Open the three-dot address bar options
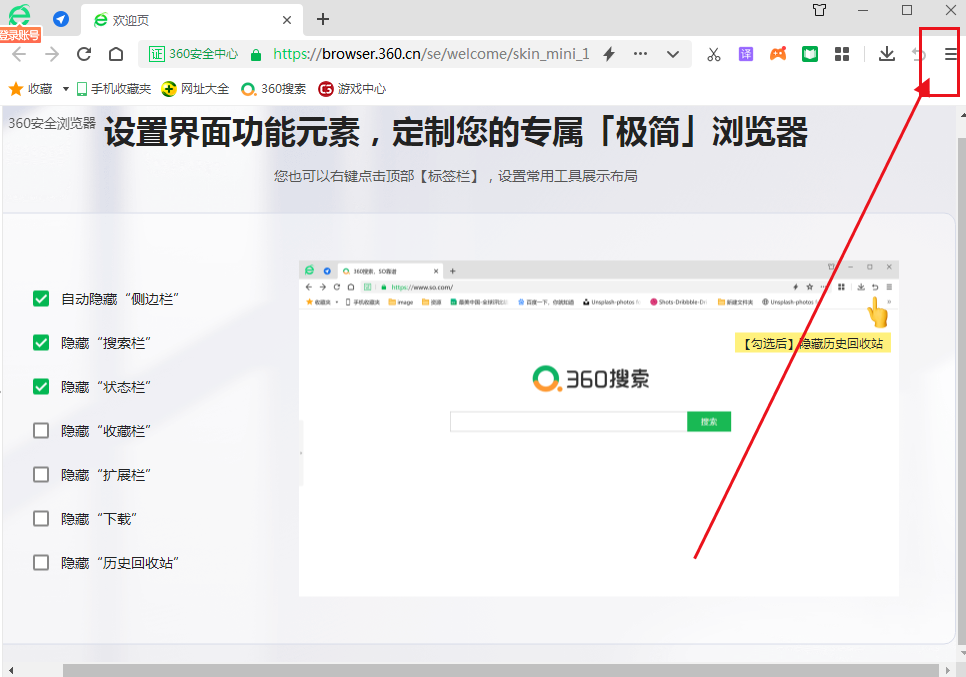Viewport: 966px width, 677px height. pyautogui.click(x=641, y=54)
